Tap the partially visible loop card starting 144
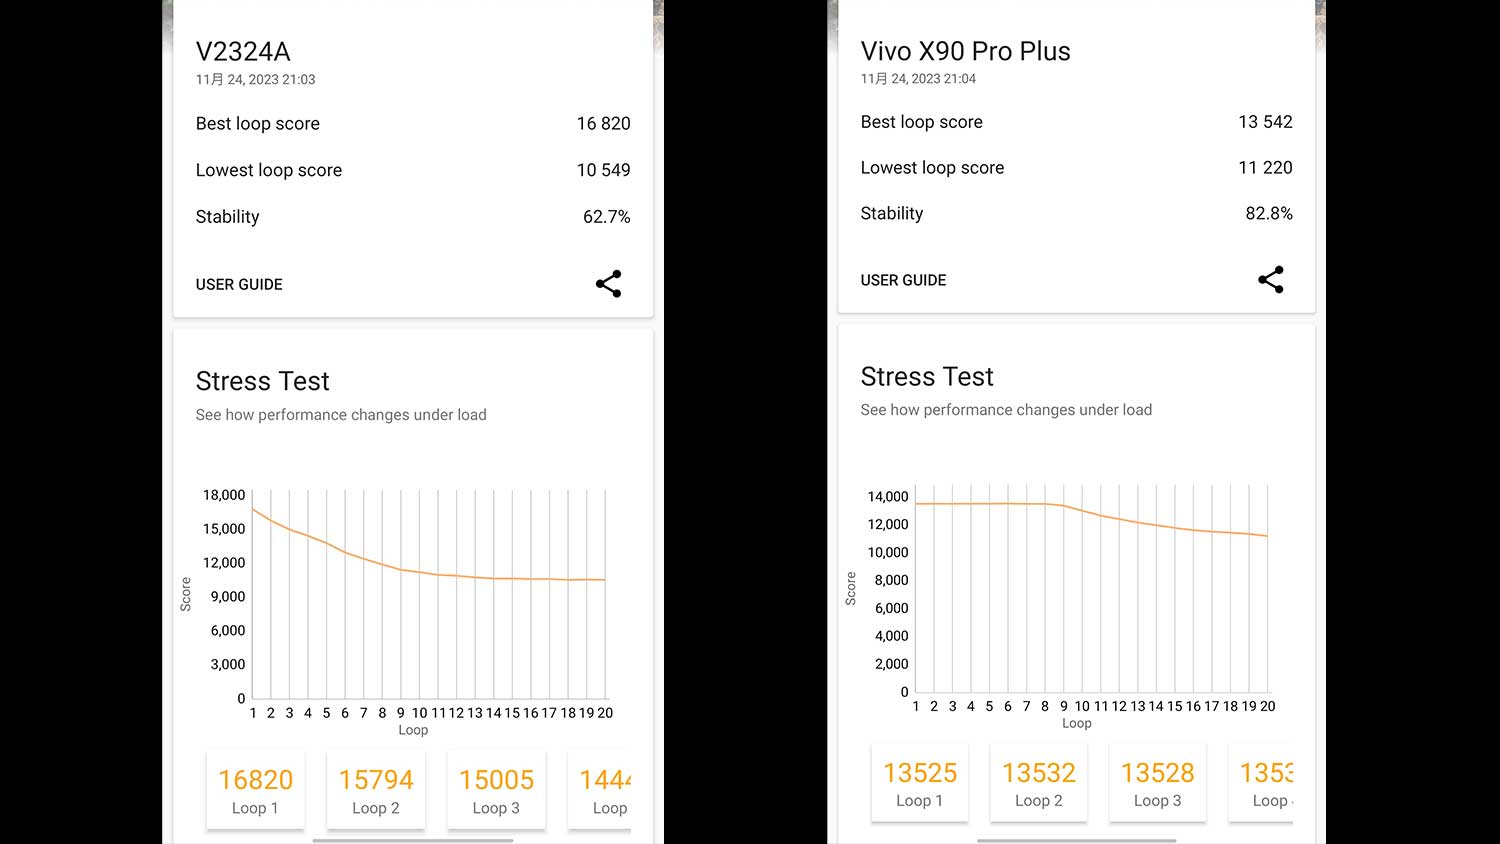Viewport: 1500px width, 844px height. tap(603, 790)
